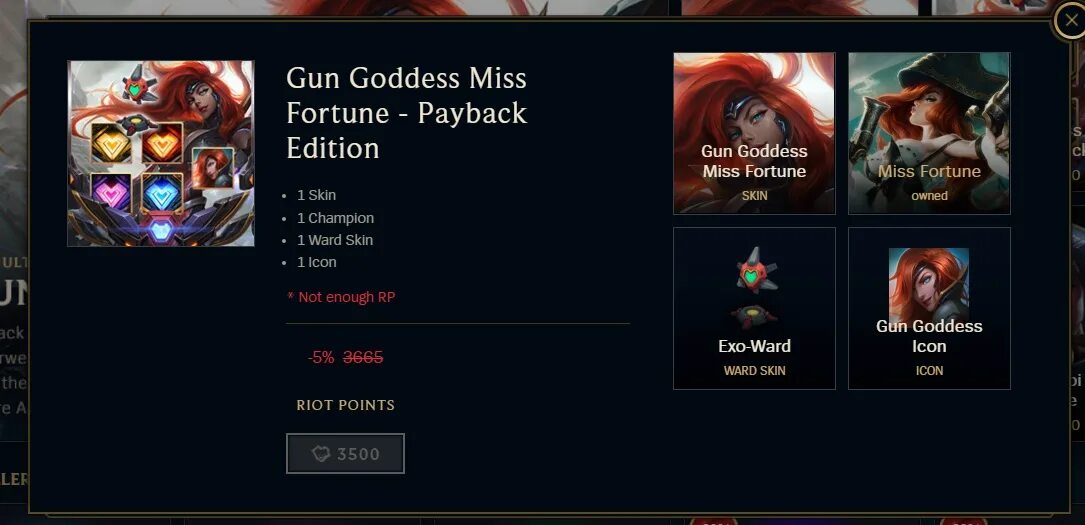This screenshot has height=525, width=1085.
Task: Select the Gun Goddess Miss Fortune skin tile
Action: pos(754,133)
